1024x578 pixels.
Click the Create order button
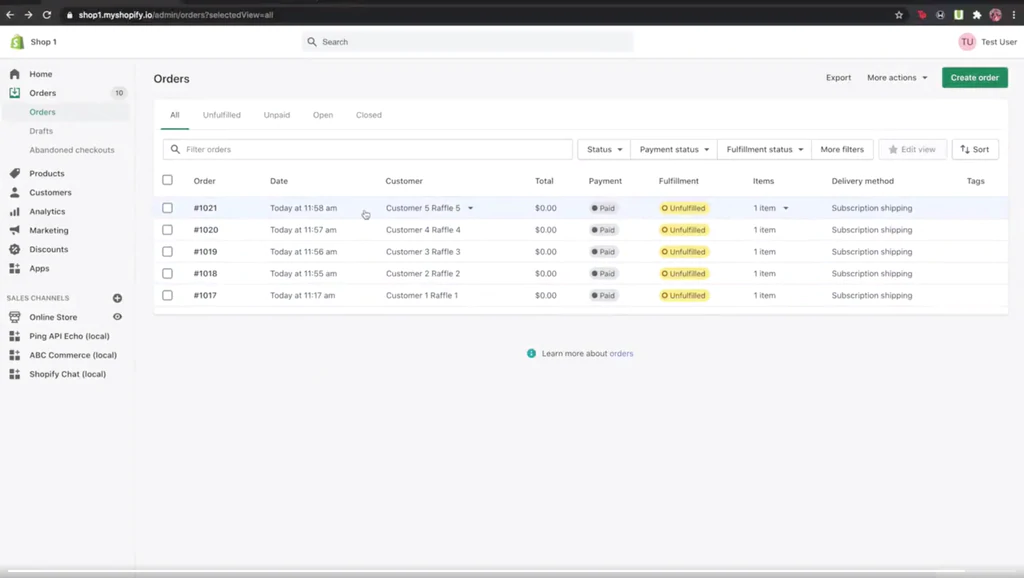pyautogui.click(x=974, y=78)
